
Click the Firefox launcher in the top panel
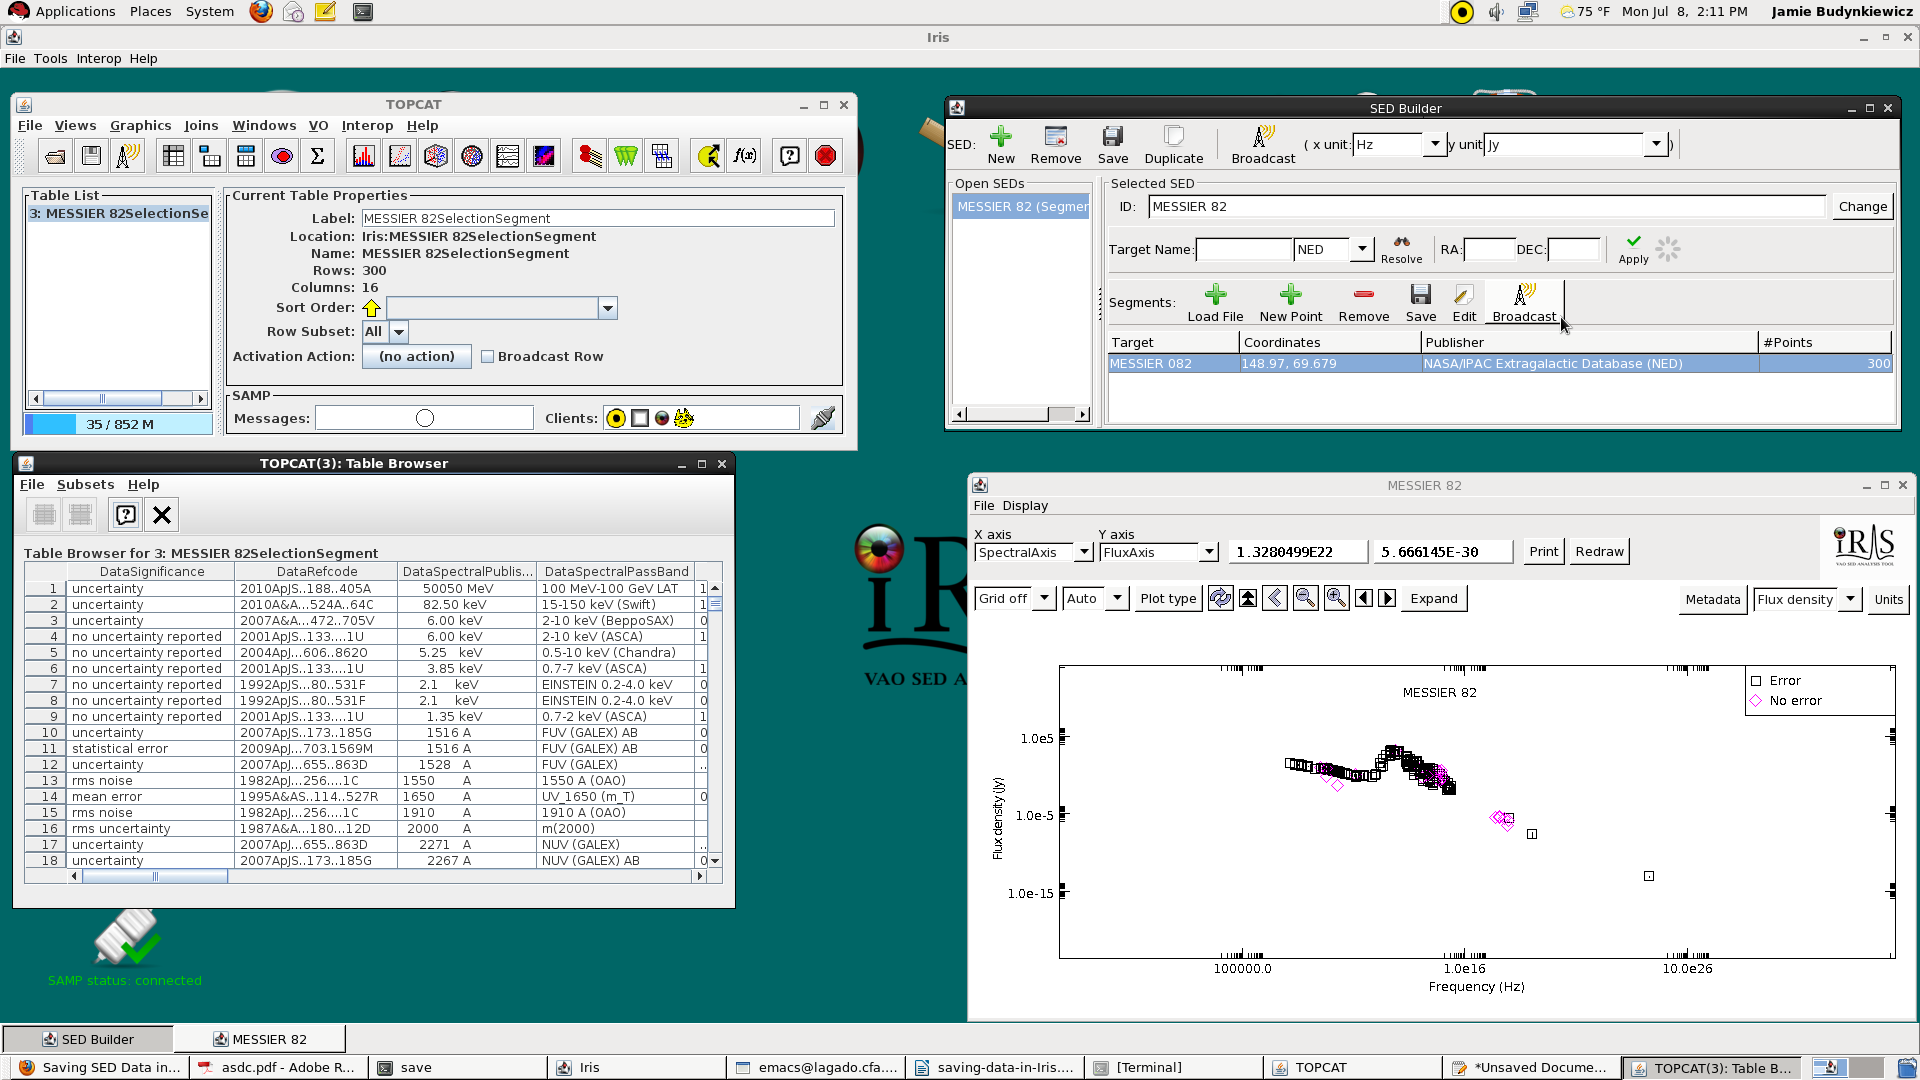(261, 12)
